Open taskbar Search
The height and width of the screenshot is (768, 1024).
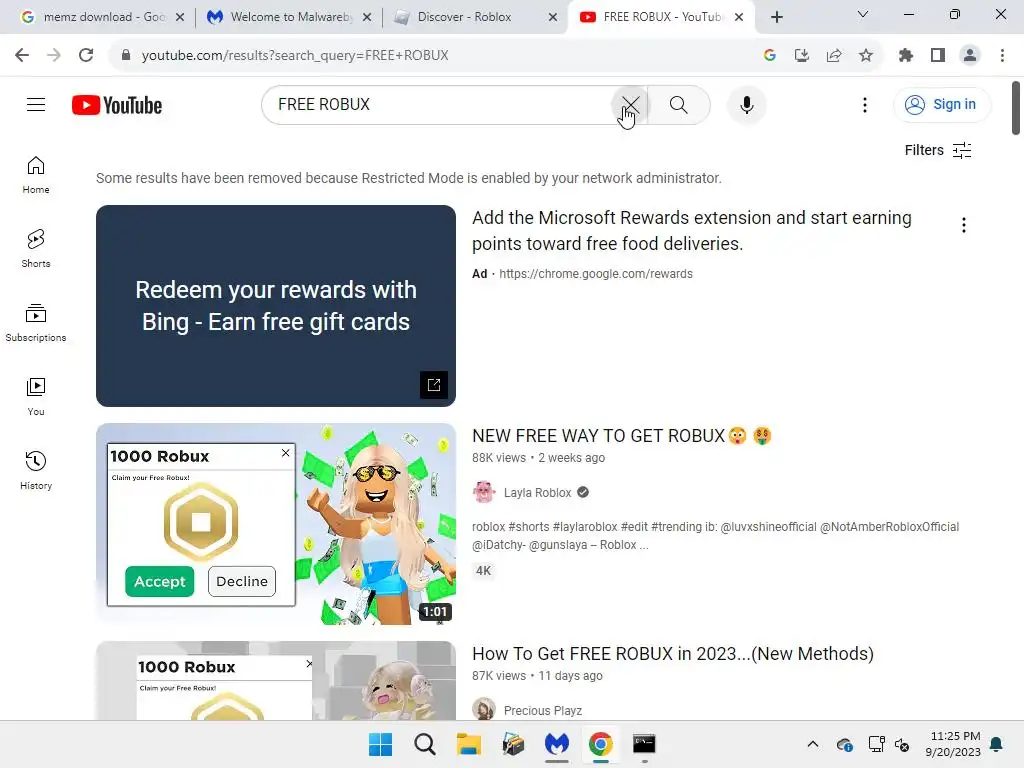tap(424, 744)
